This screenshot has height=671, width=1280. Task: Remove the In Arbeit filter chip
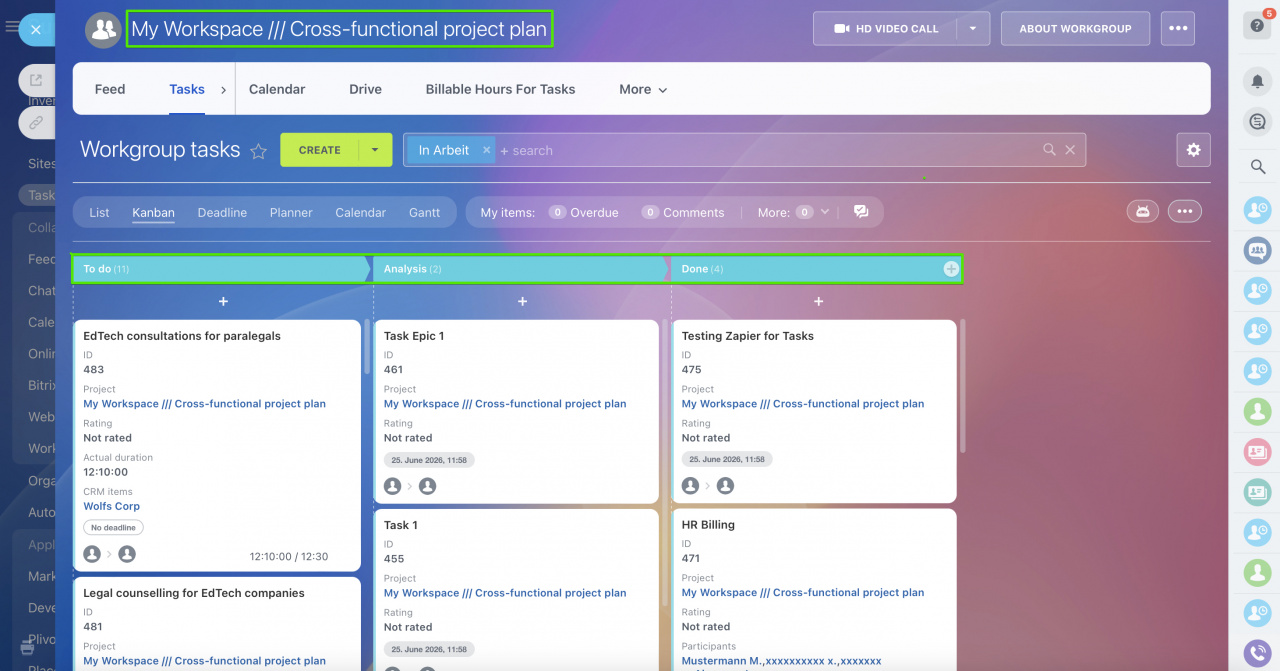tap(486, 149)
